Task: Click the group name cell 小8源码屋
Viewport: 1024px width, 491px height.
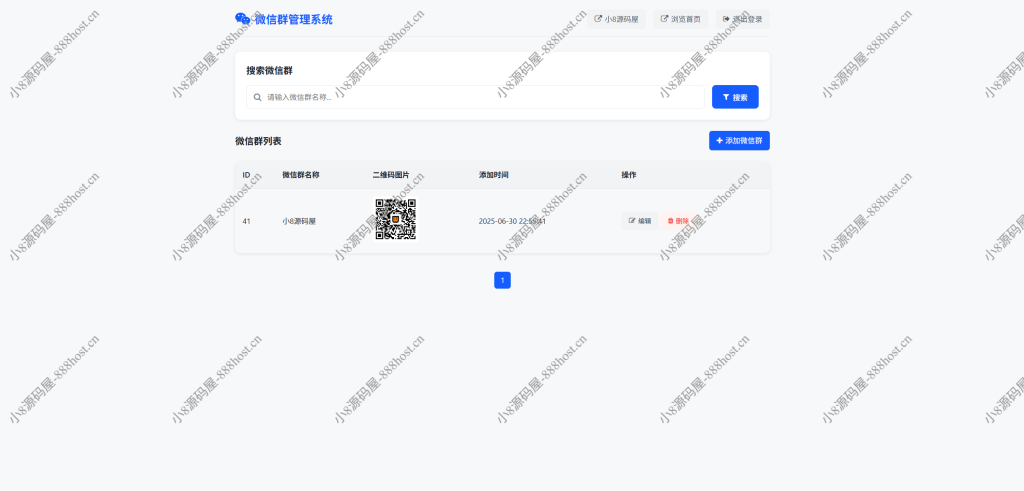Action: pyautogui.click(x=299, y=221)
